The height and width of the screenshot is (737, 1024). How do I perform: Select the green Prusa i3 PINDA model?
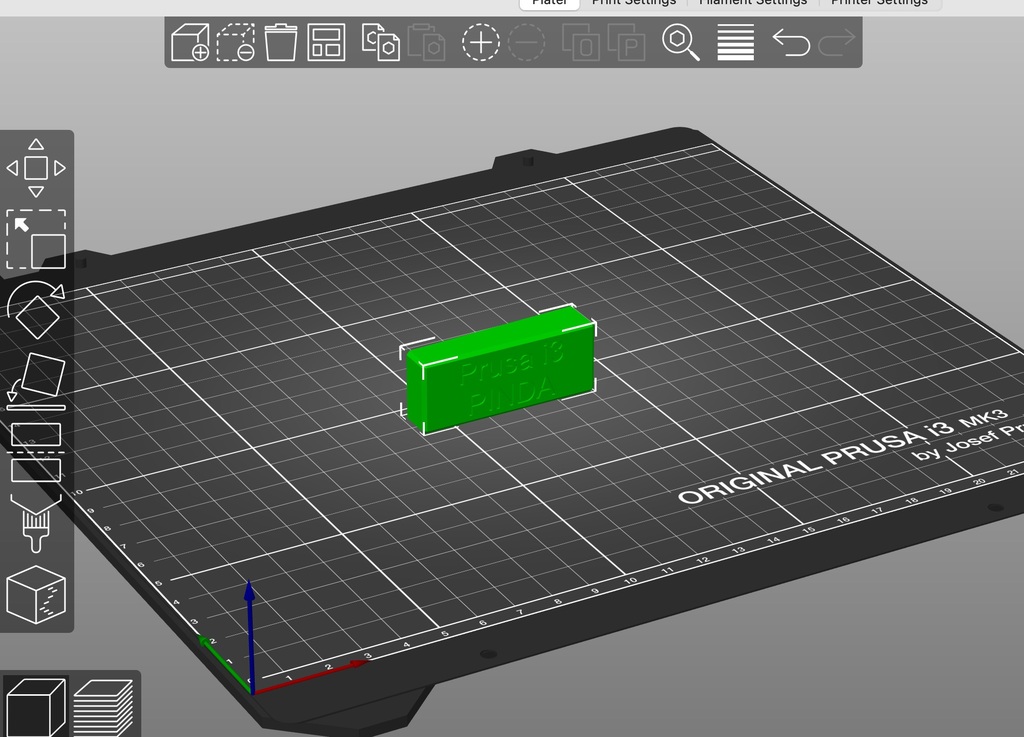[x=500, y=371]
